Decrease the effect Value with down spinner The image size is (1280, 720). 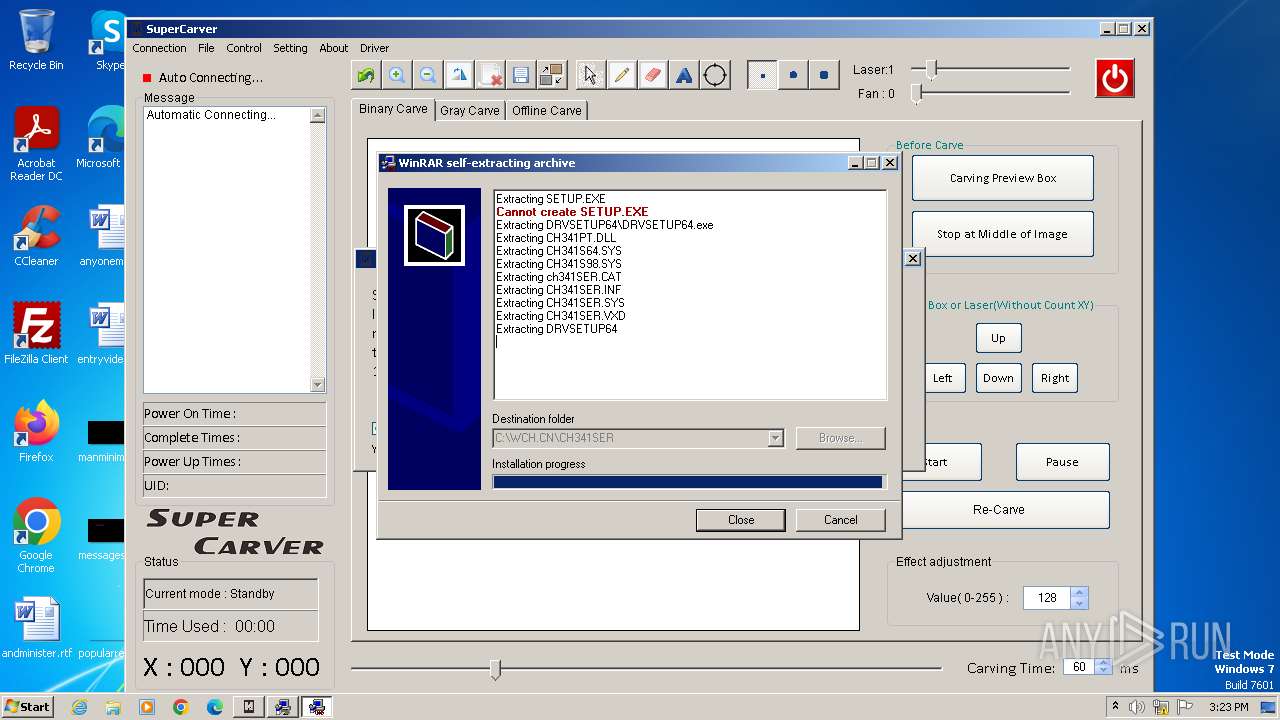(x=1078, y=604)
